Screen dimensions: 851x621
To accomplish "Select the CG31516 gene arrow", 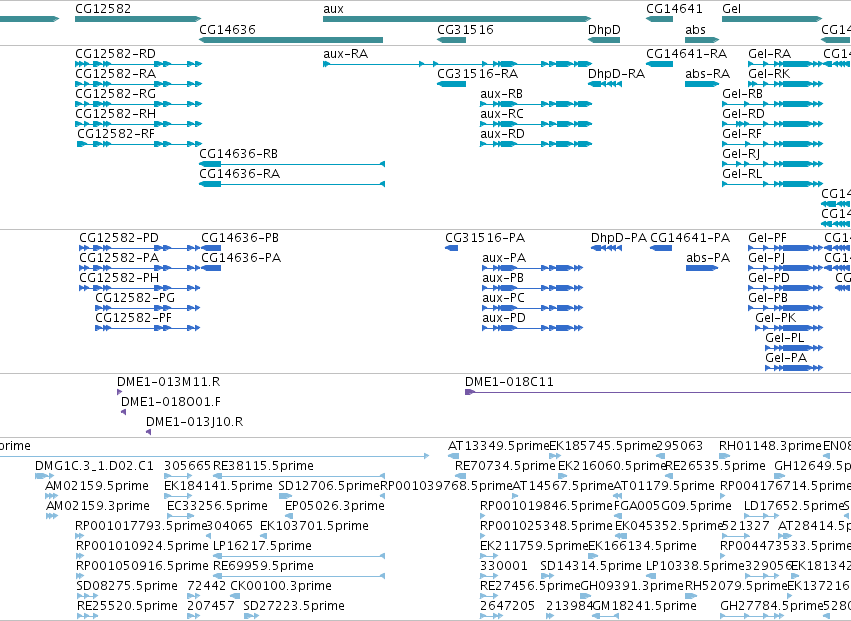I will (452, 40).
